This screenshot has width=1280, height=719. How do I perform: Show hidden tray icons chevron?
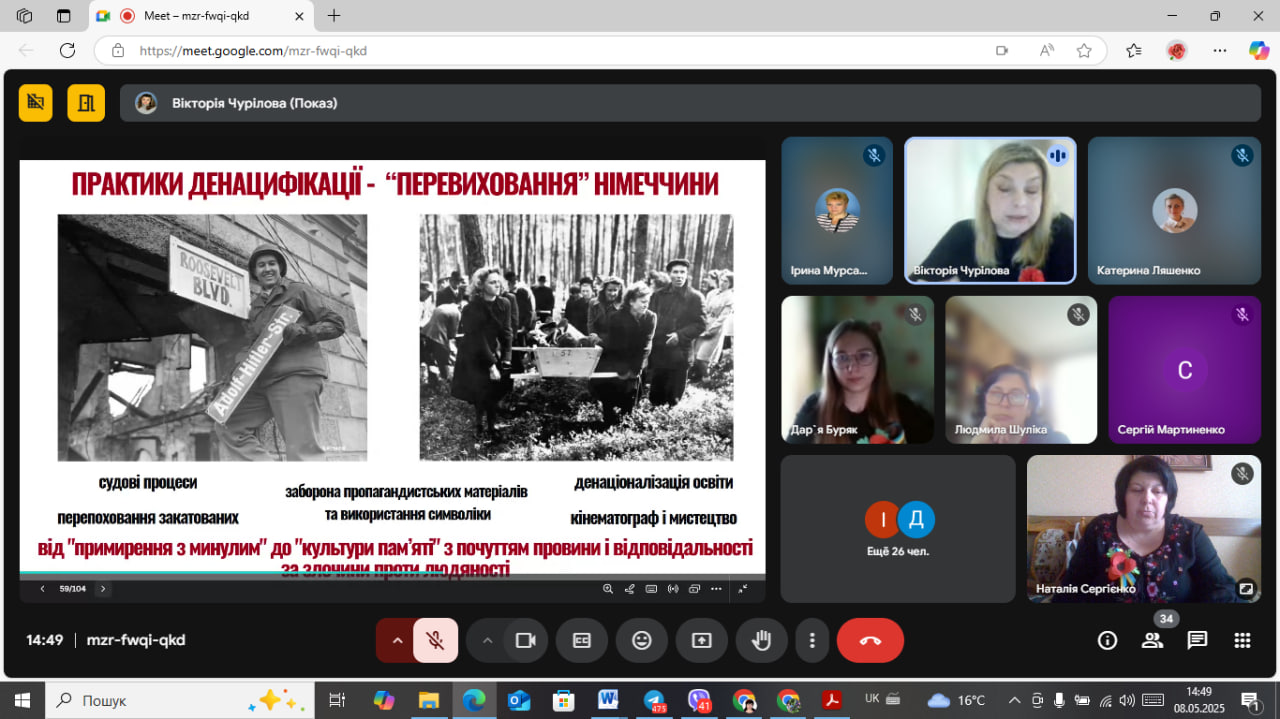[x=1014, y=700]
